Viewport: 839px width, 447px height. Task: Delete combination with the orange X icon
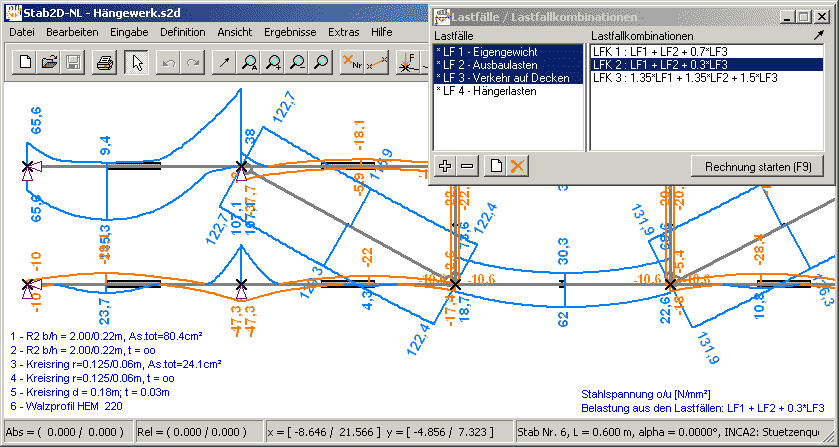[x=517, y=166]
